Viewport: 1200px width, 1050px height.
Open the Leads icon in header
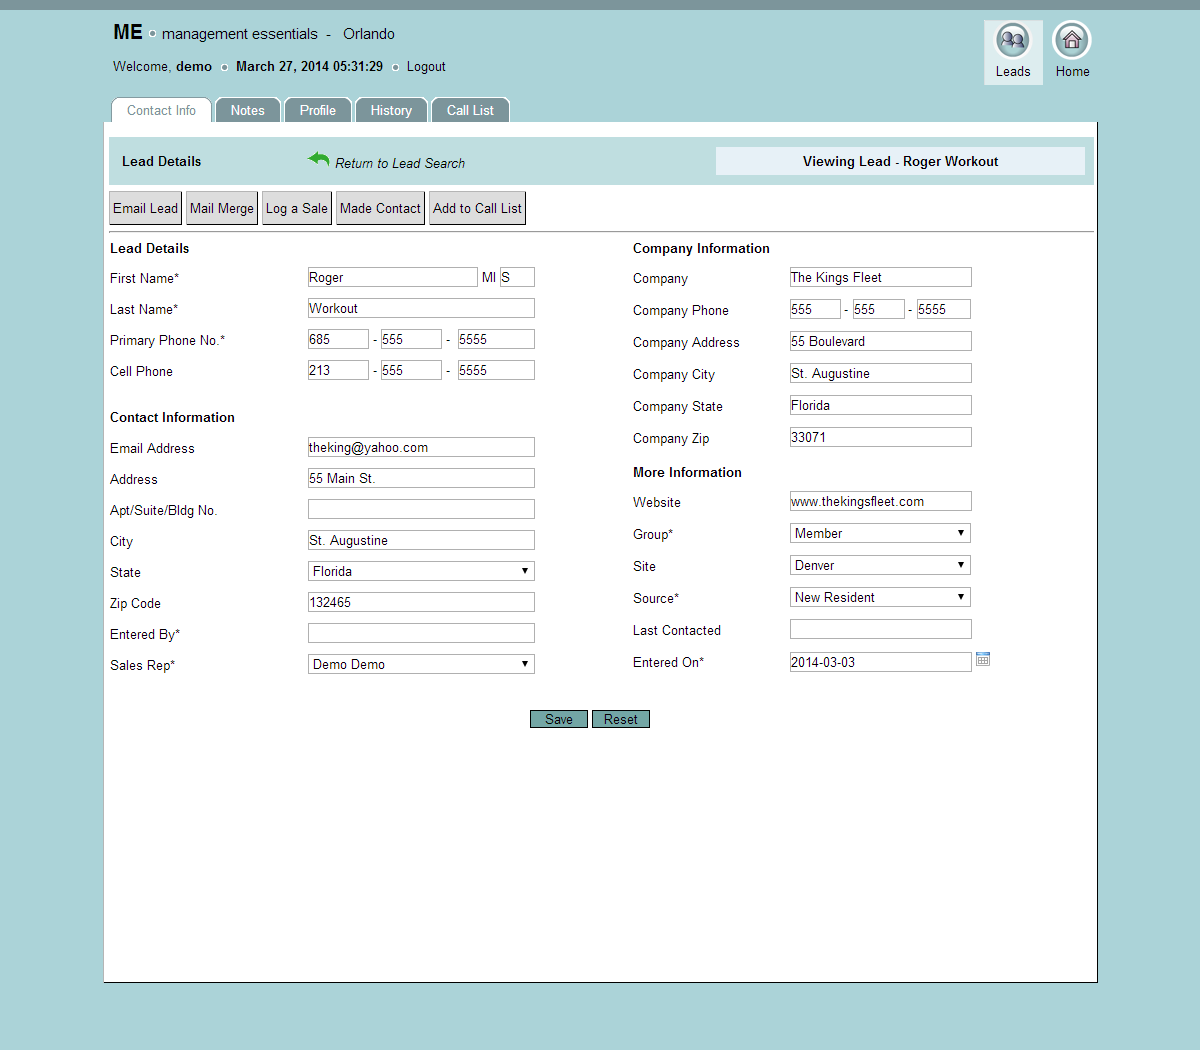pyautogui.click(x=1013, y=41)
